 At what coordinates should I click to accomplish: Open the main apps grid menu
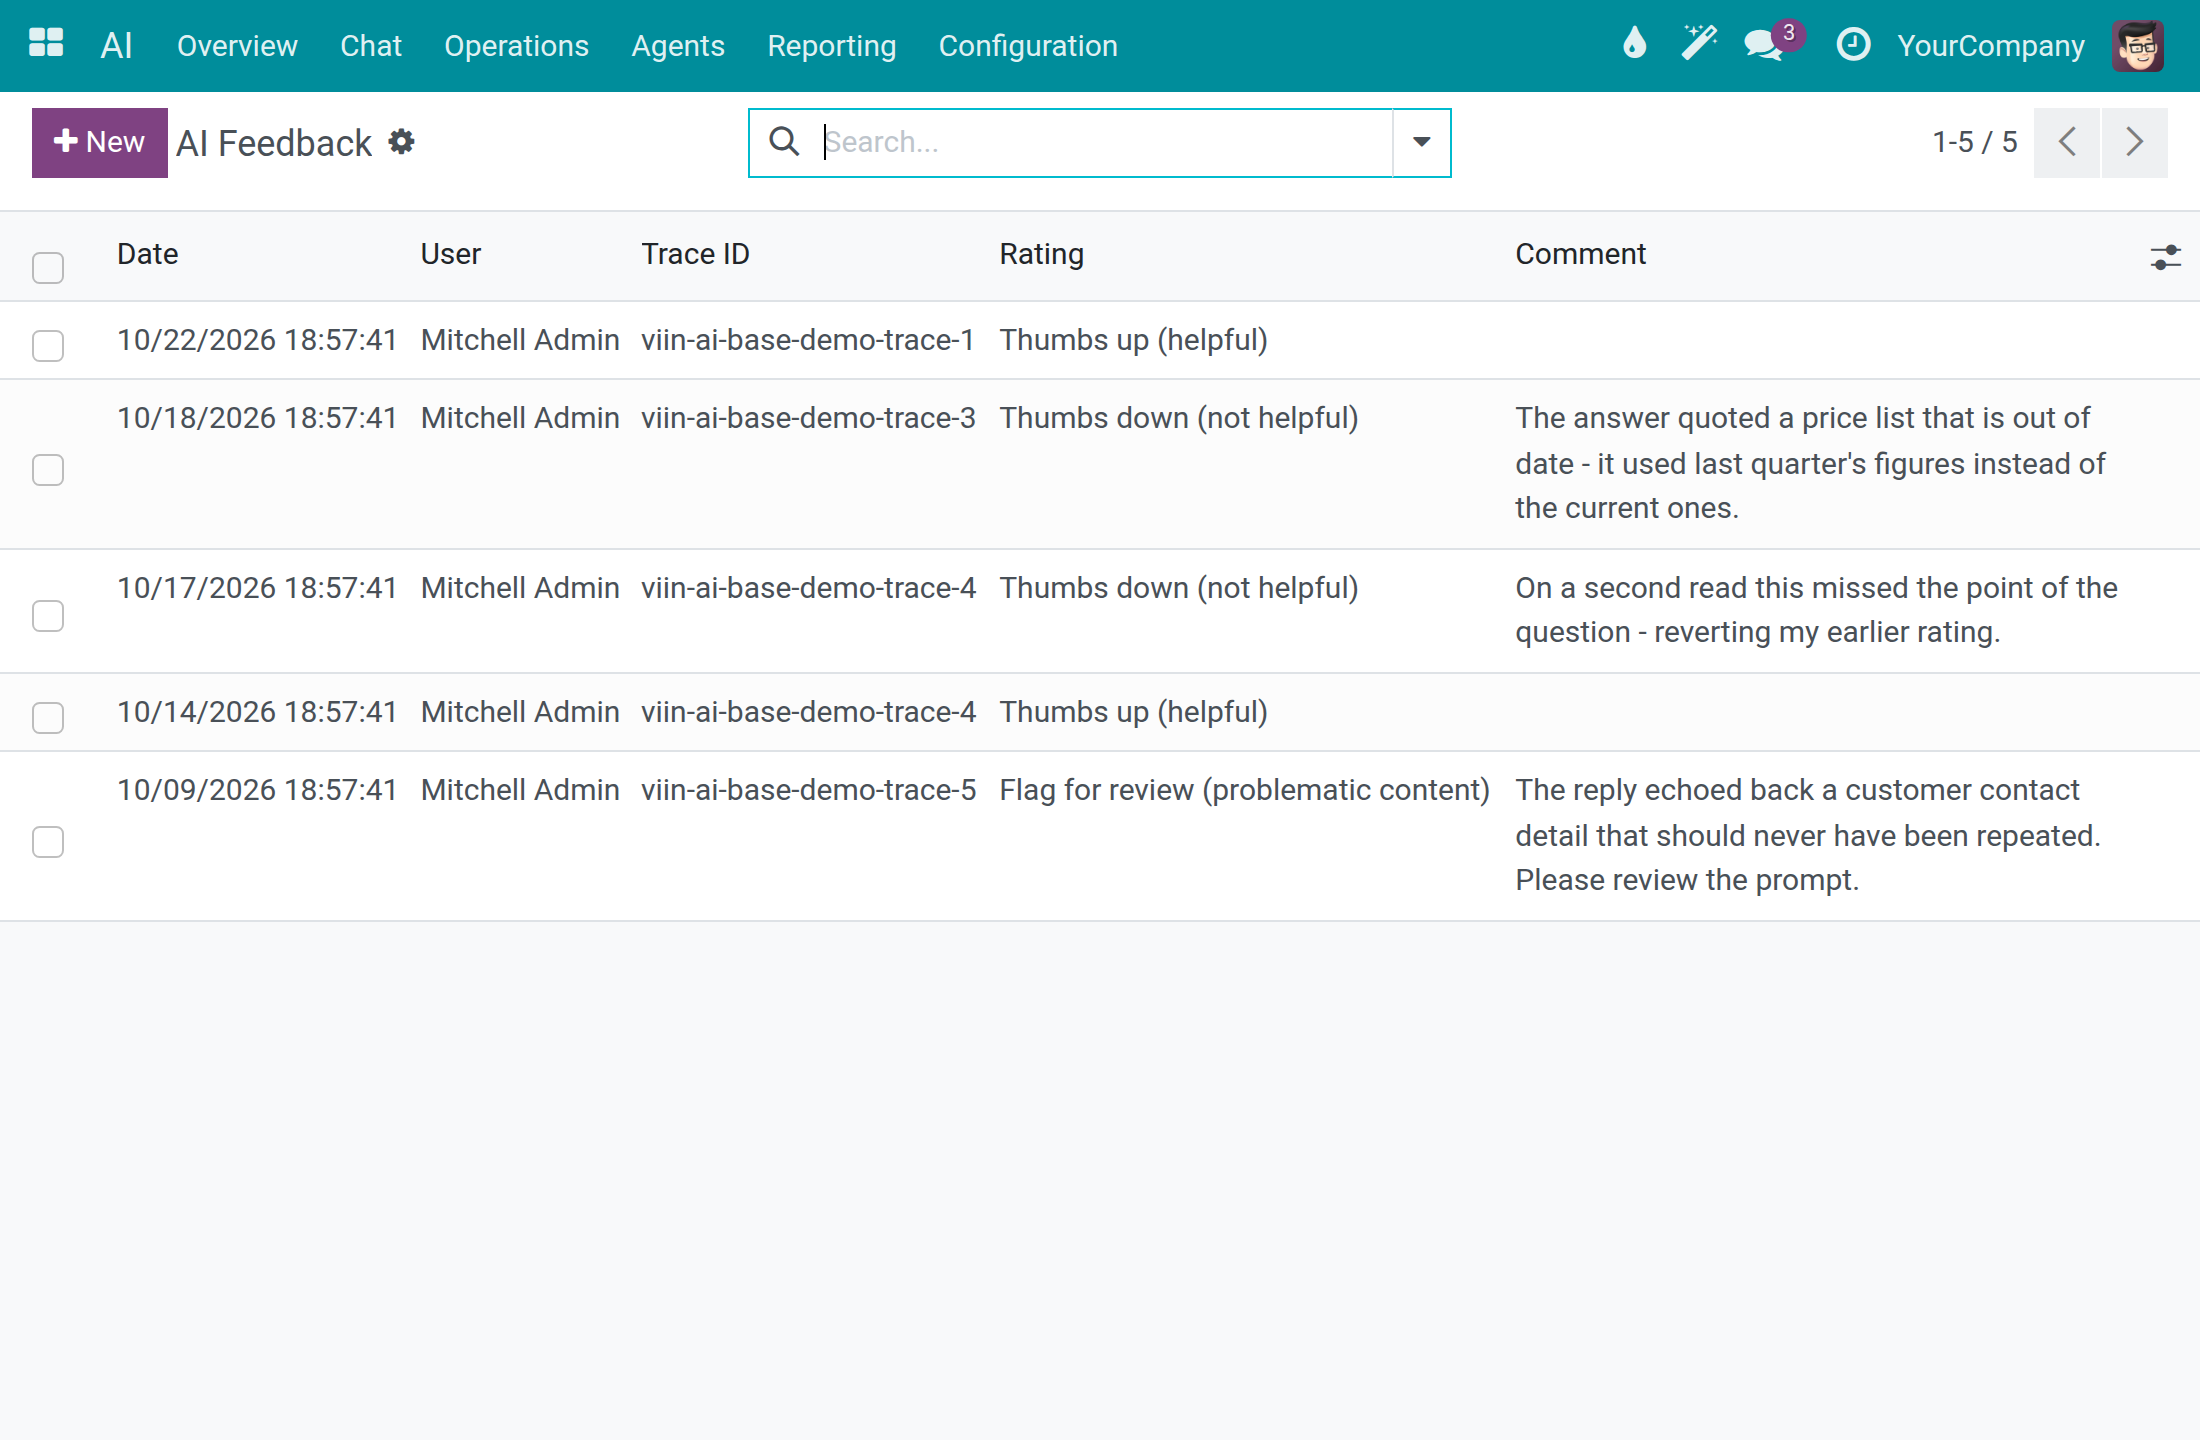(x=46, y=44)
